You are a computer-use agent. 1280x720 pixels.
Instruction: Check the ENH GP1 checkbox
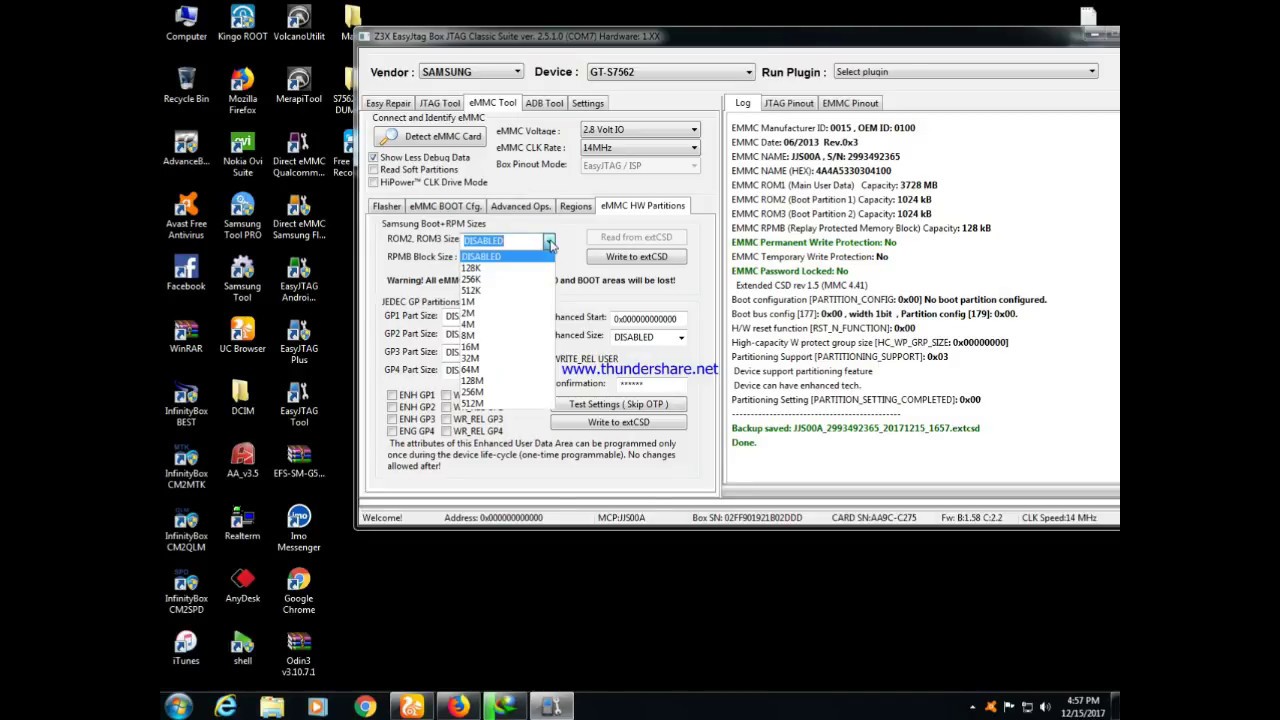coord(392,395)
